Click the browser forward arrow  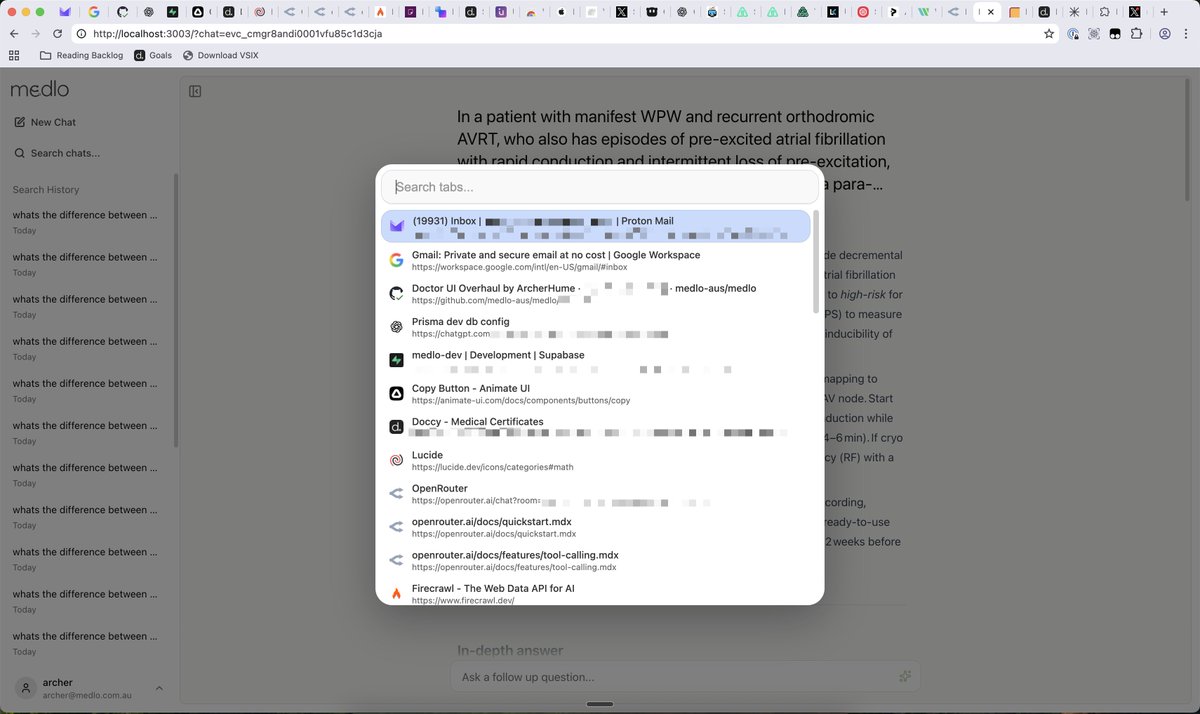click(x=36, y=33)
